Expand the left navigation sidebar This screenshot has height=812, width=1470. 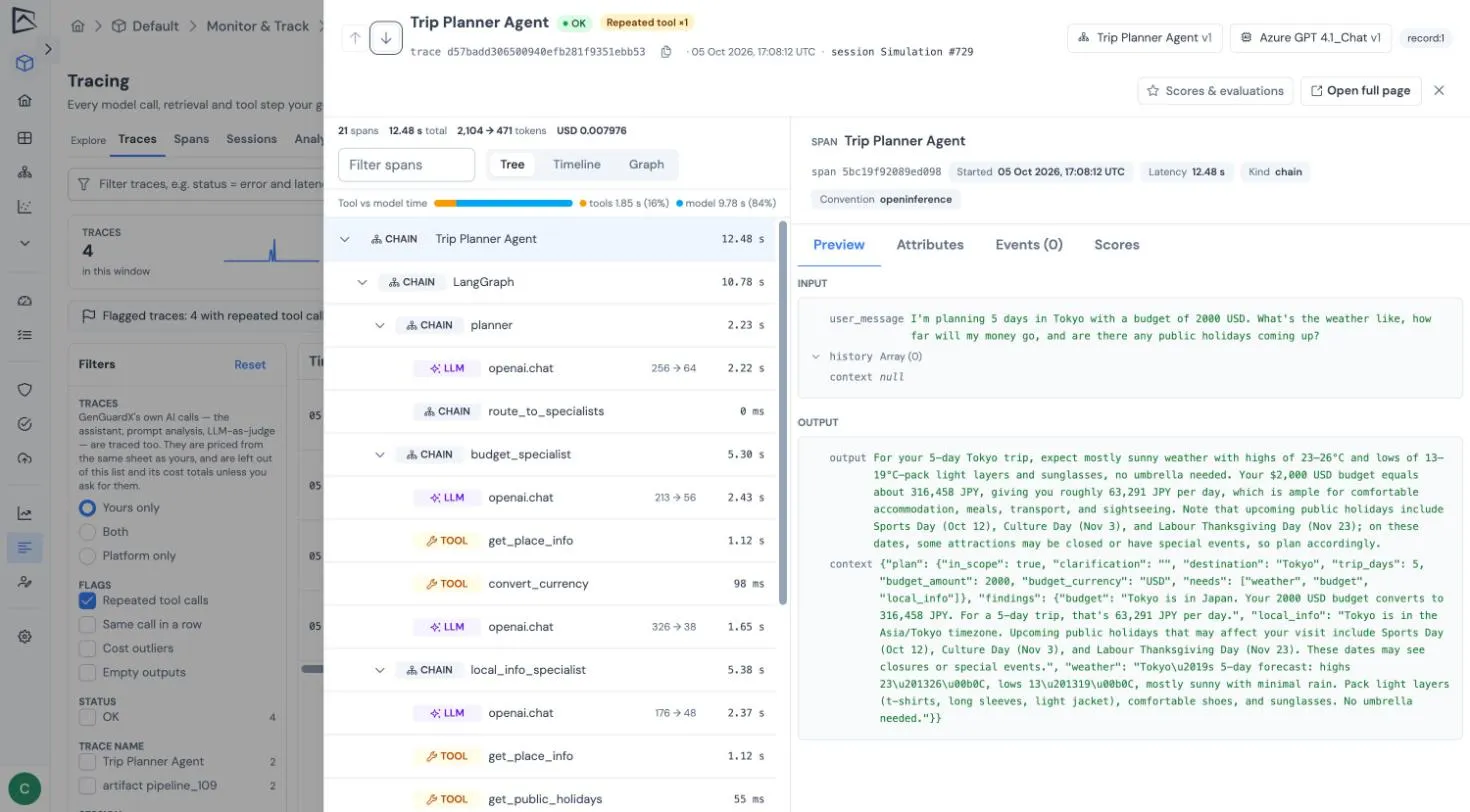click(x=48, y=49)
